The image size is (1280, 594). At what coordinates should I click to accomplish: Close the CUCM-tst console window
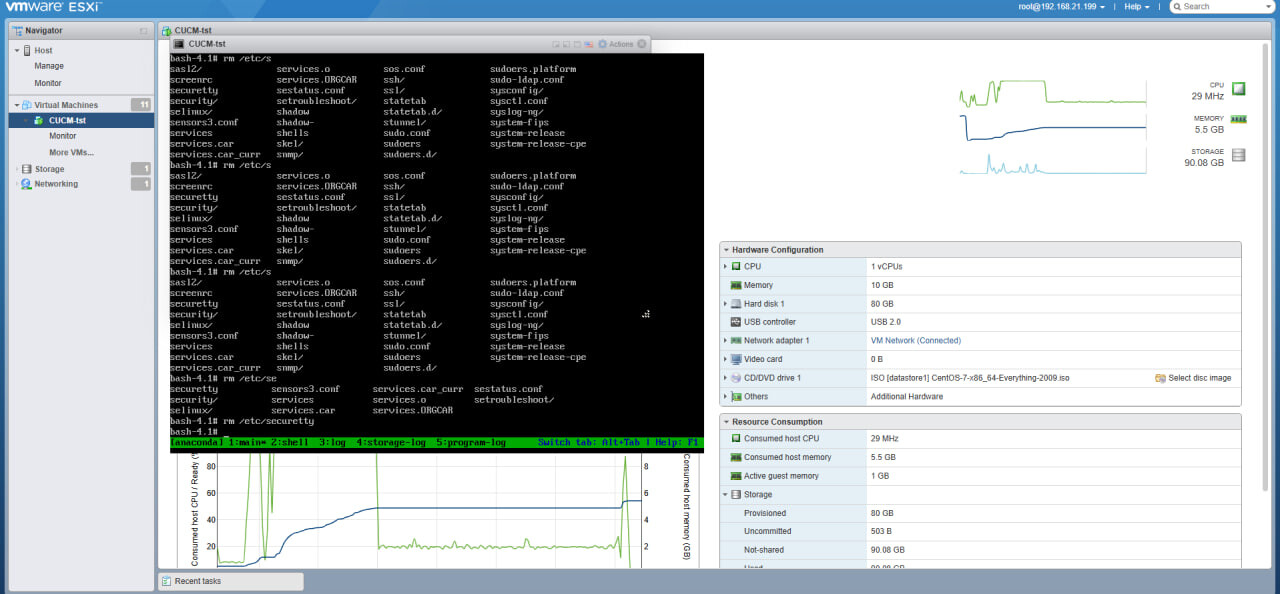642,44
